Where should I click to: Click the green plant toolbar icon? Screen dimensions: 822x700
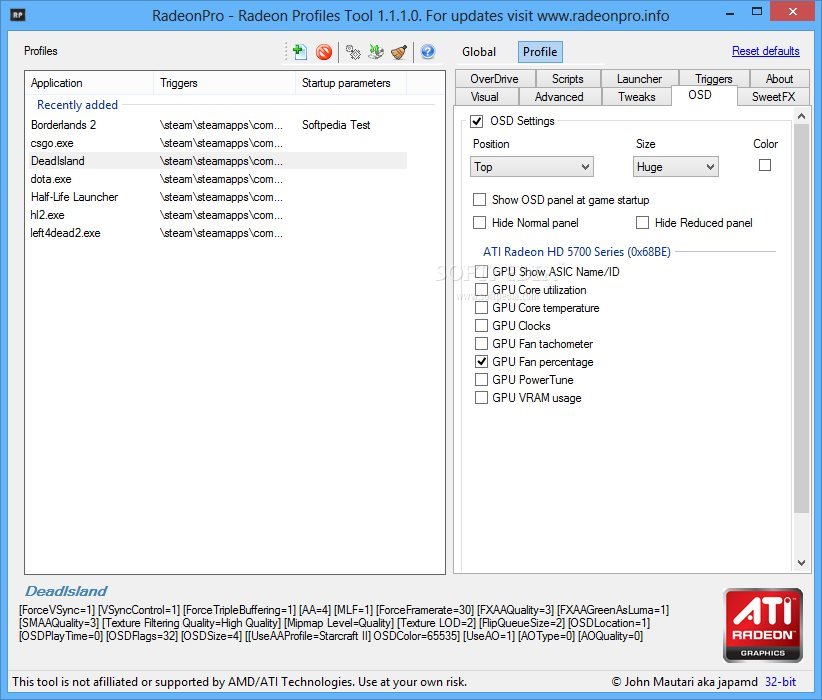click(x=376, y=52)
